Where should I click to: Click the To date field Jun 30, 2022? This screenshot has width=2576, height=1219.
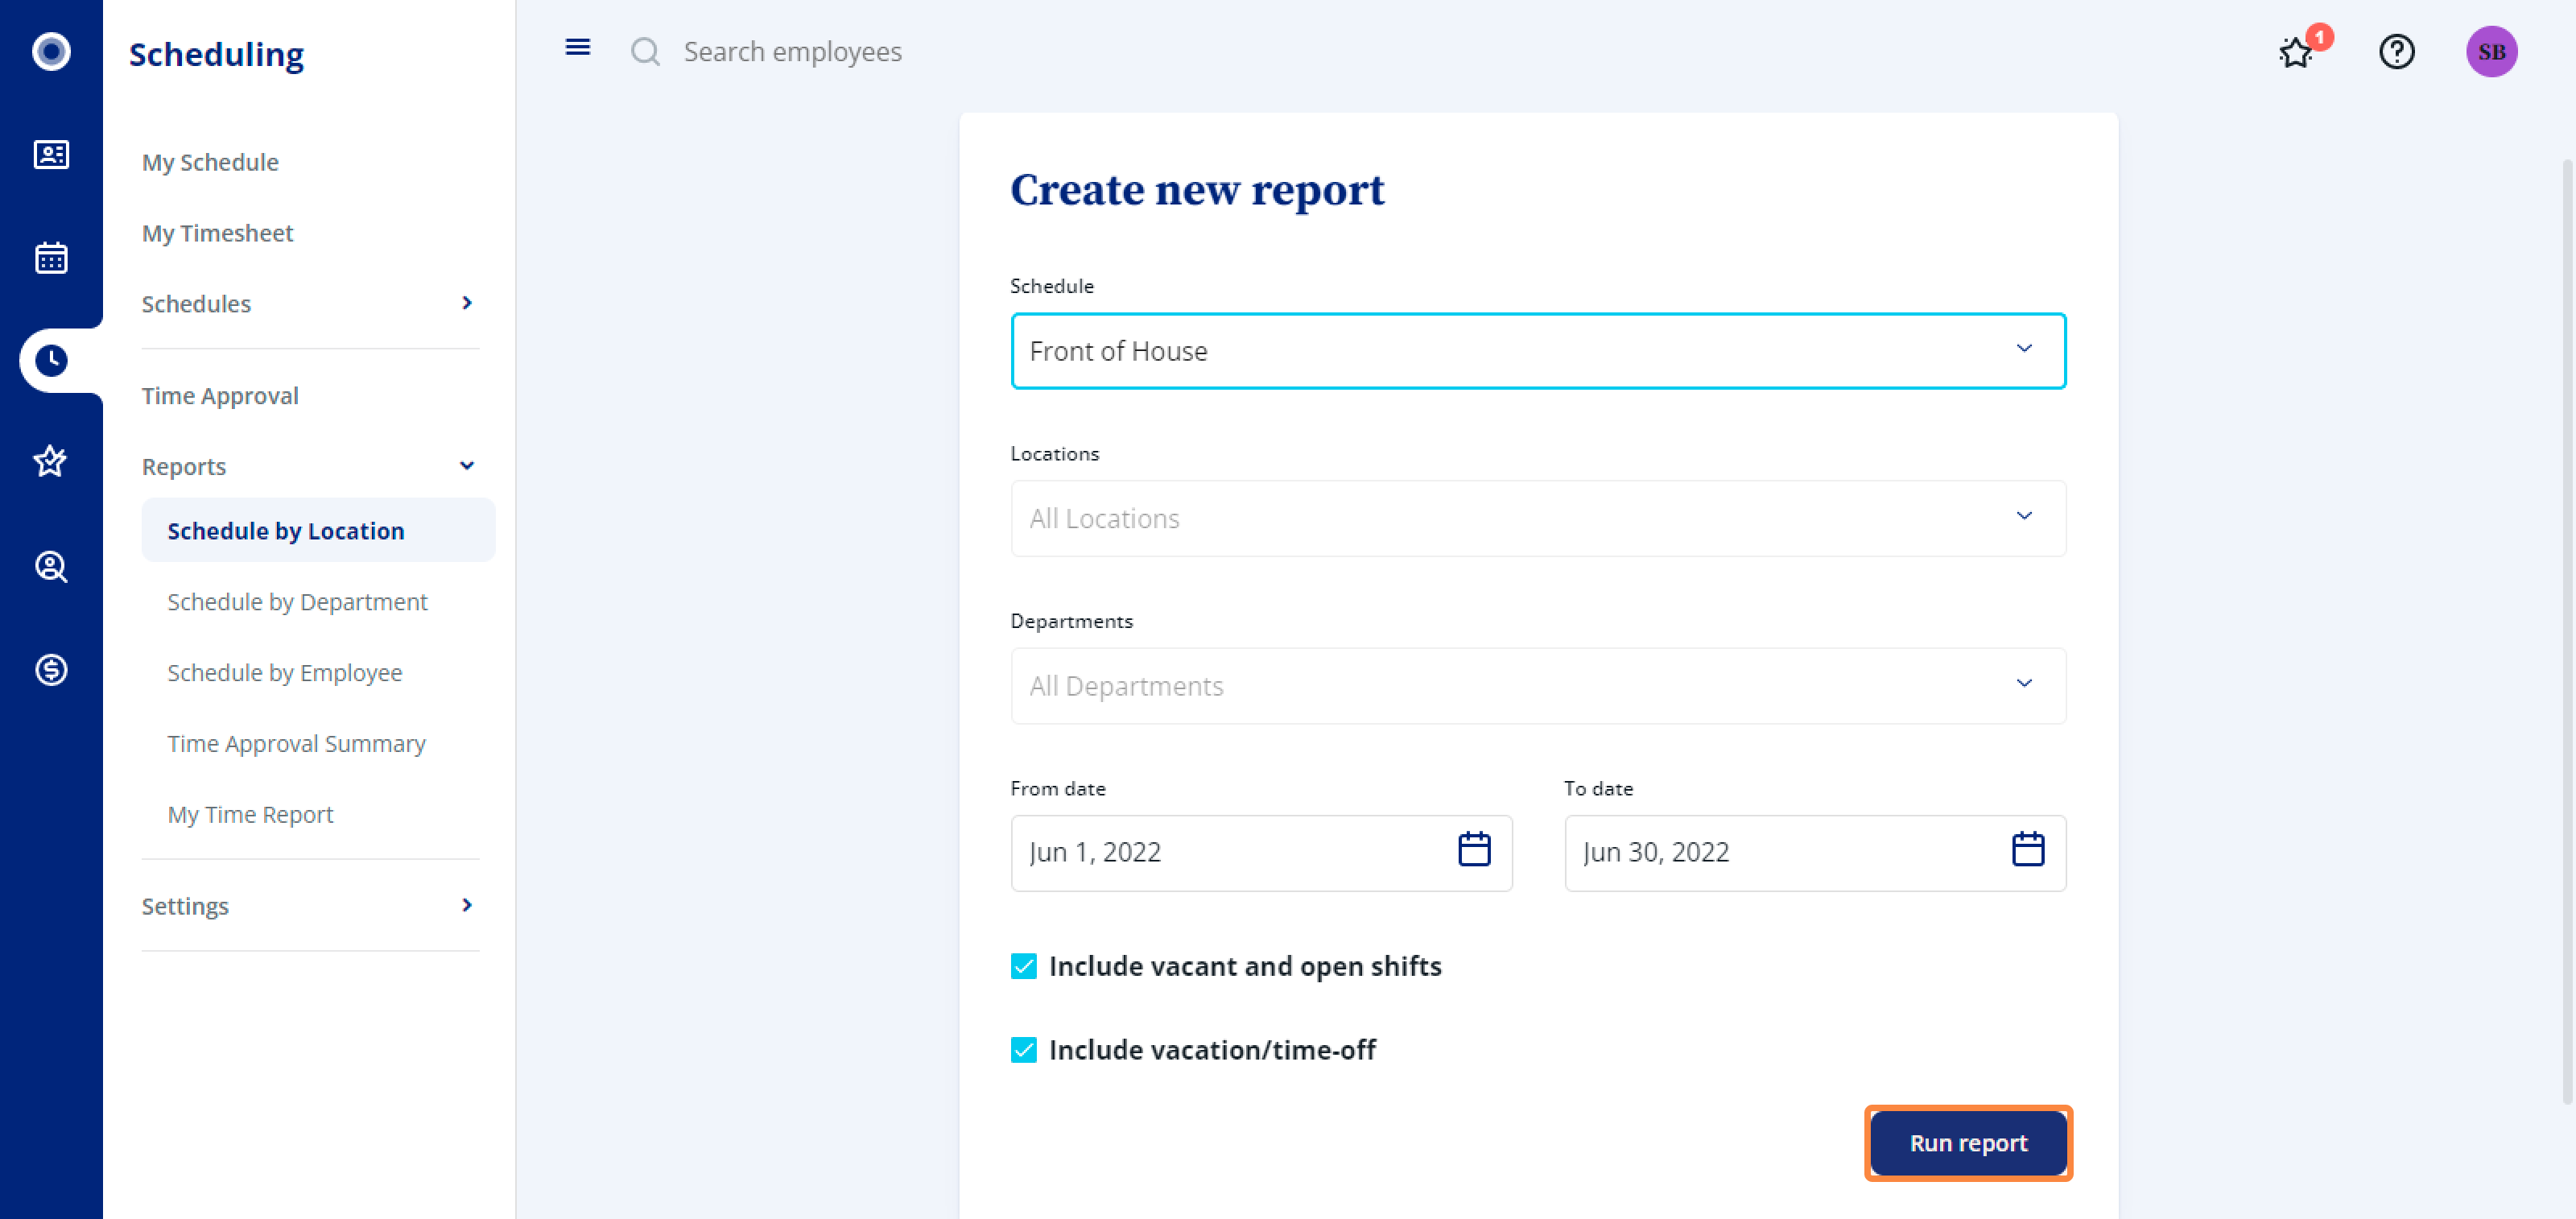tap(1815, 853)
